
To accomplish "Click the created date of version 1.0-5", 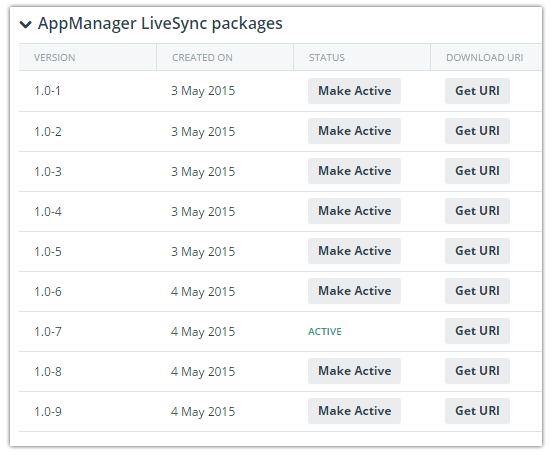I will [203, 252].
